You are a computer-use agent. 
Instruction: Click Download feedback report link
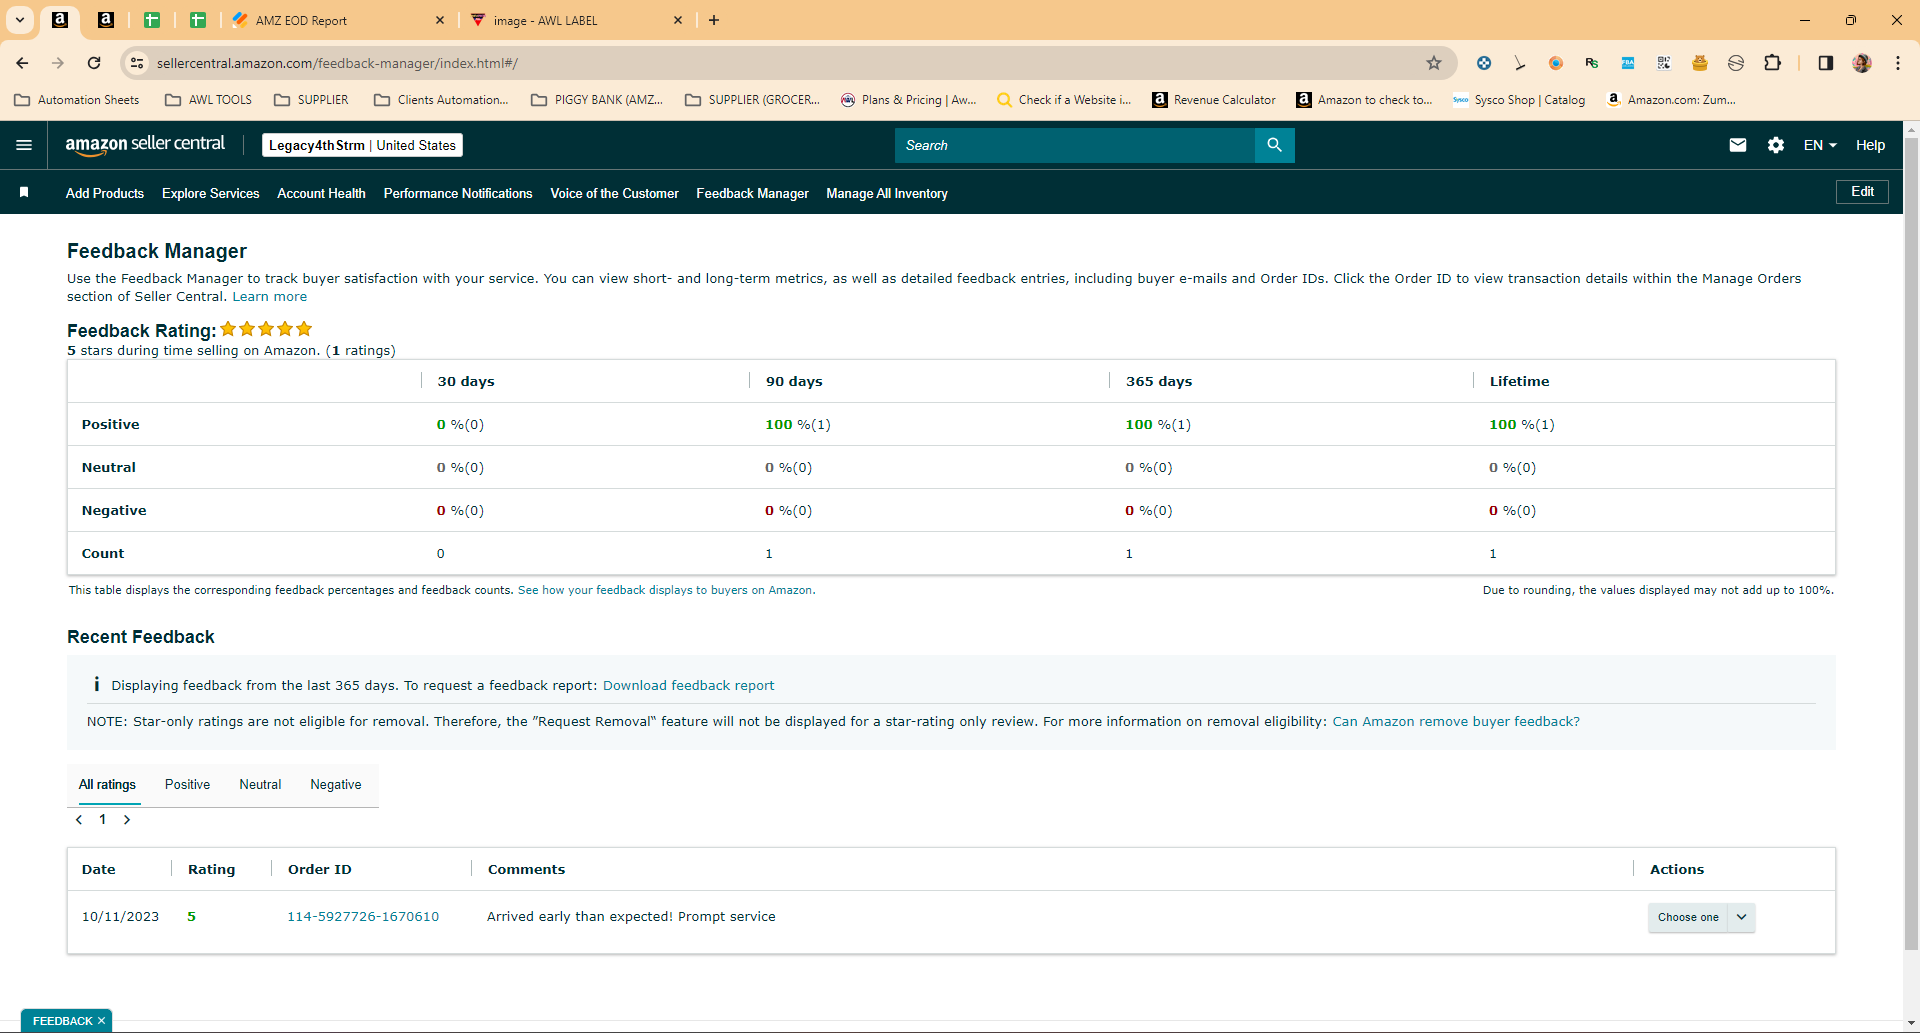click(x=688, y=686)
